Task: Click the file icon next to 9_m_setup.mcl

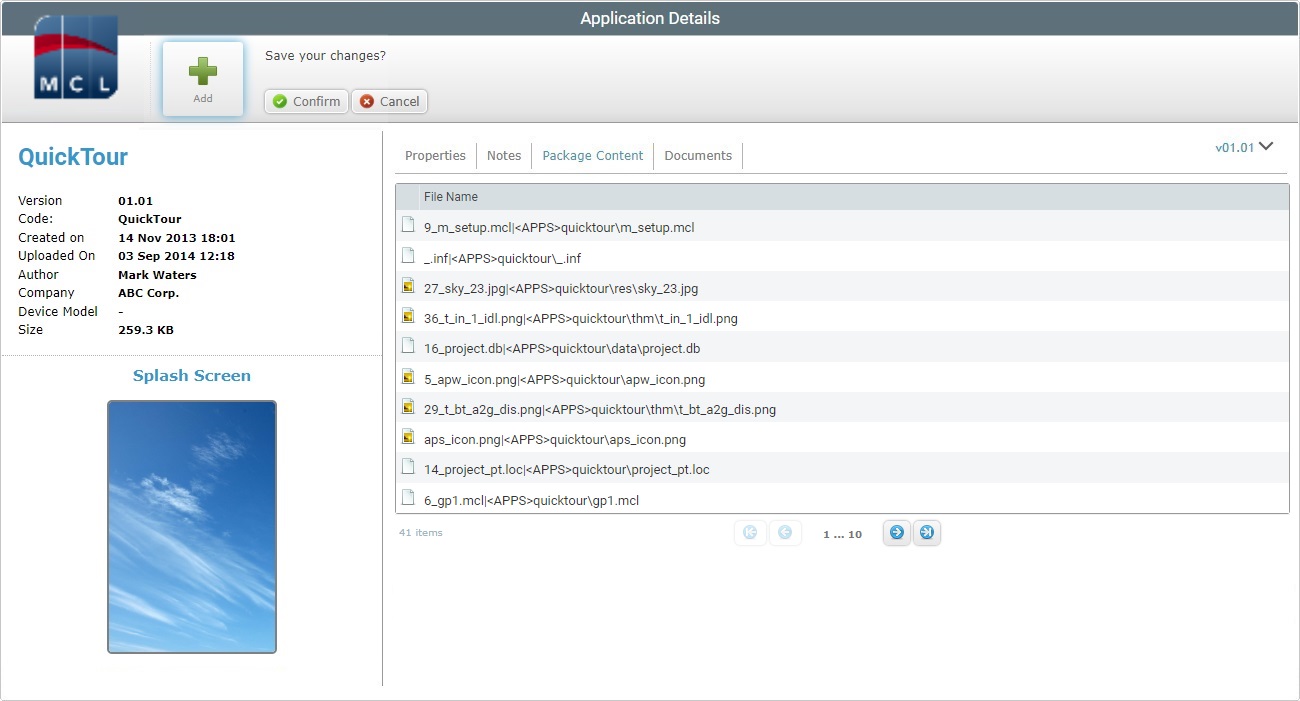Action: [408, 225]
